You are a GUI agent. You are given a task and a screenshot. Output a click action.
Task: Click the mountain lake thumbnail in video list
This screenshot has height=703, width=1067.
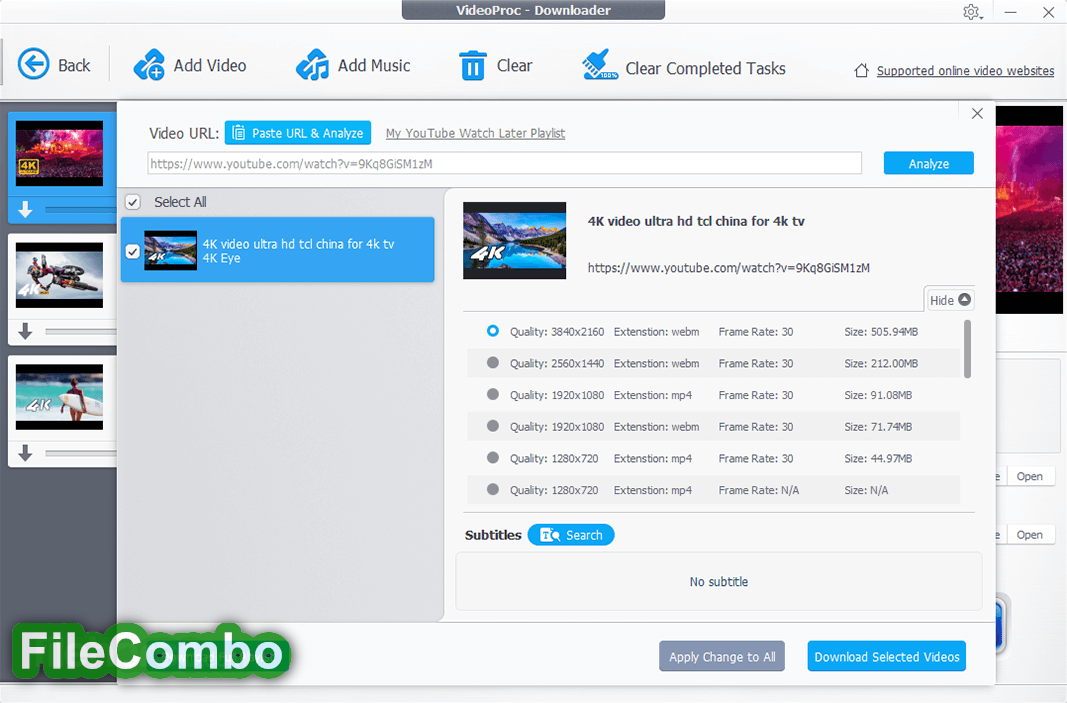tap(170, 250)
